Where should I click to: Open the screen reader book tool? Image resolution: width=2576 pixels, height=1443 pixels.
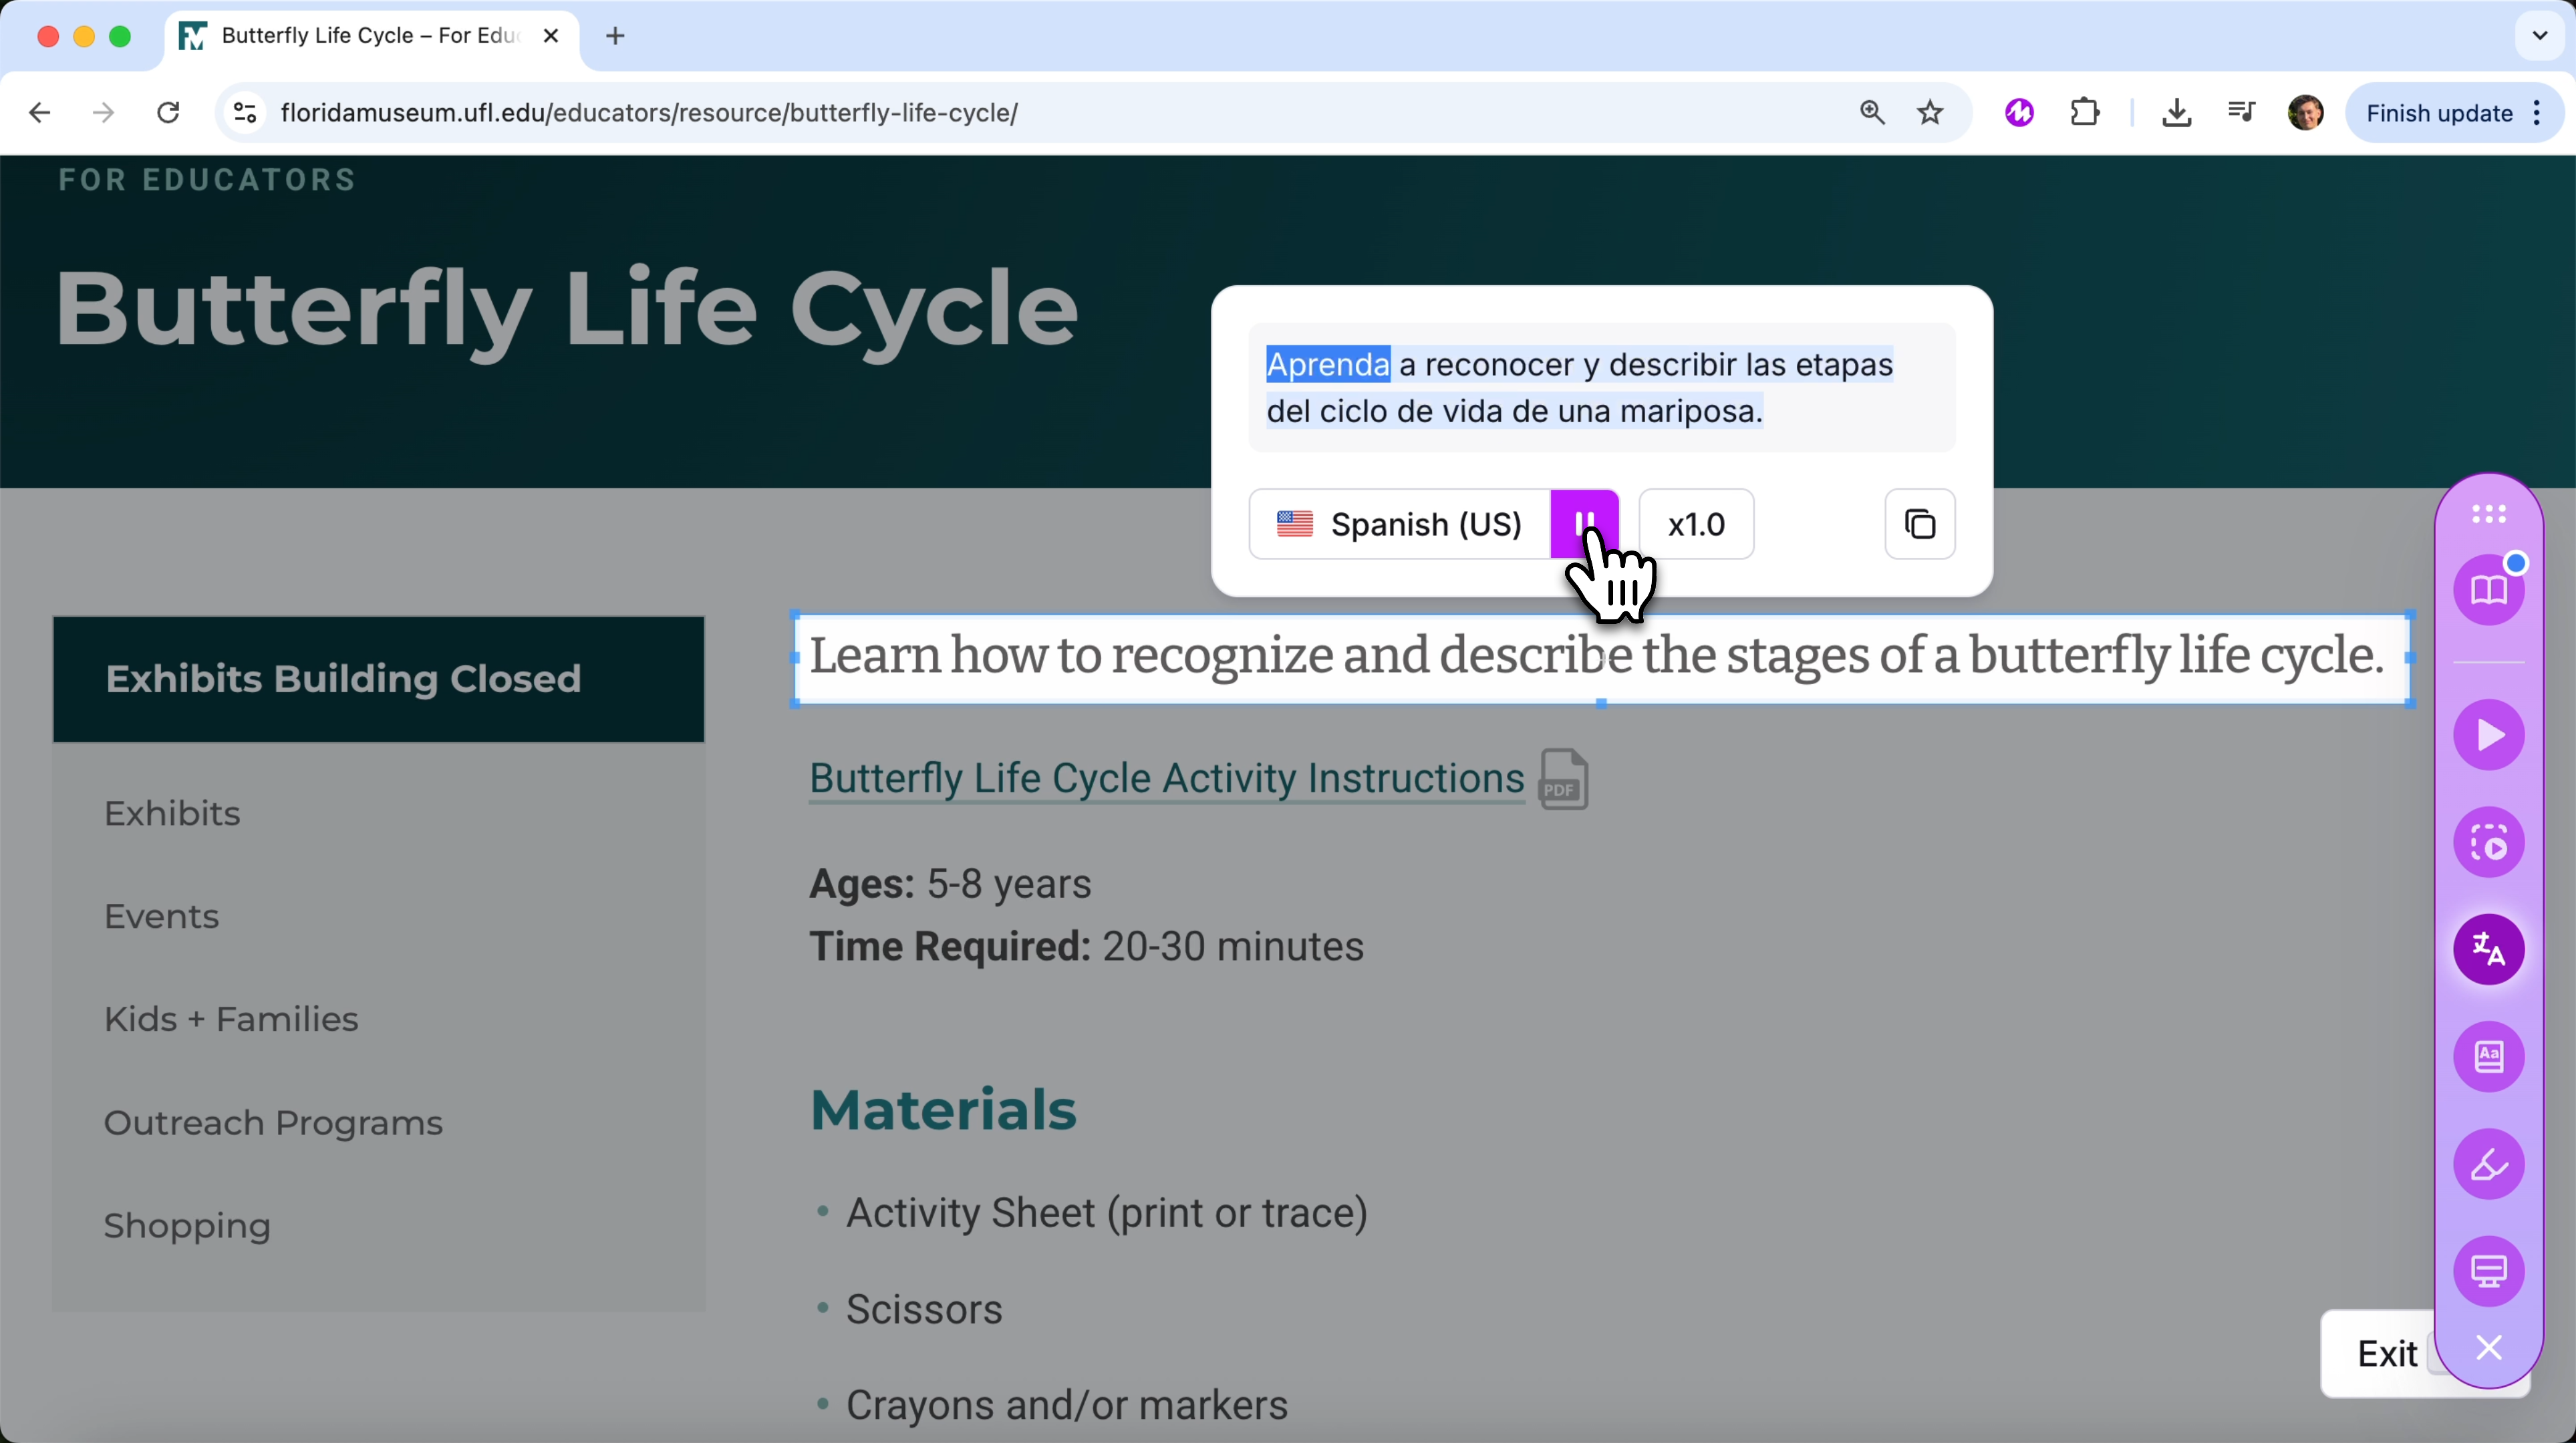tap(2489, 589)
